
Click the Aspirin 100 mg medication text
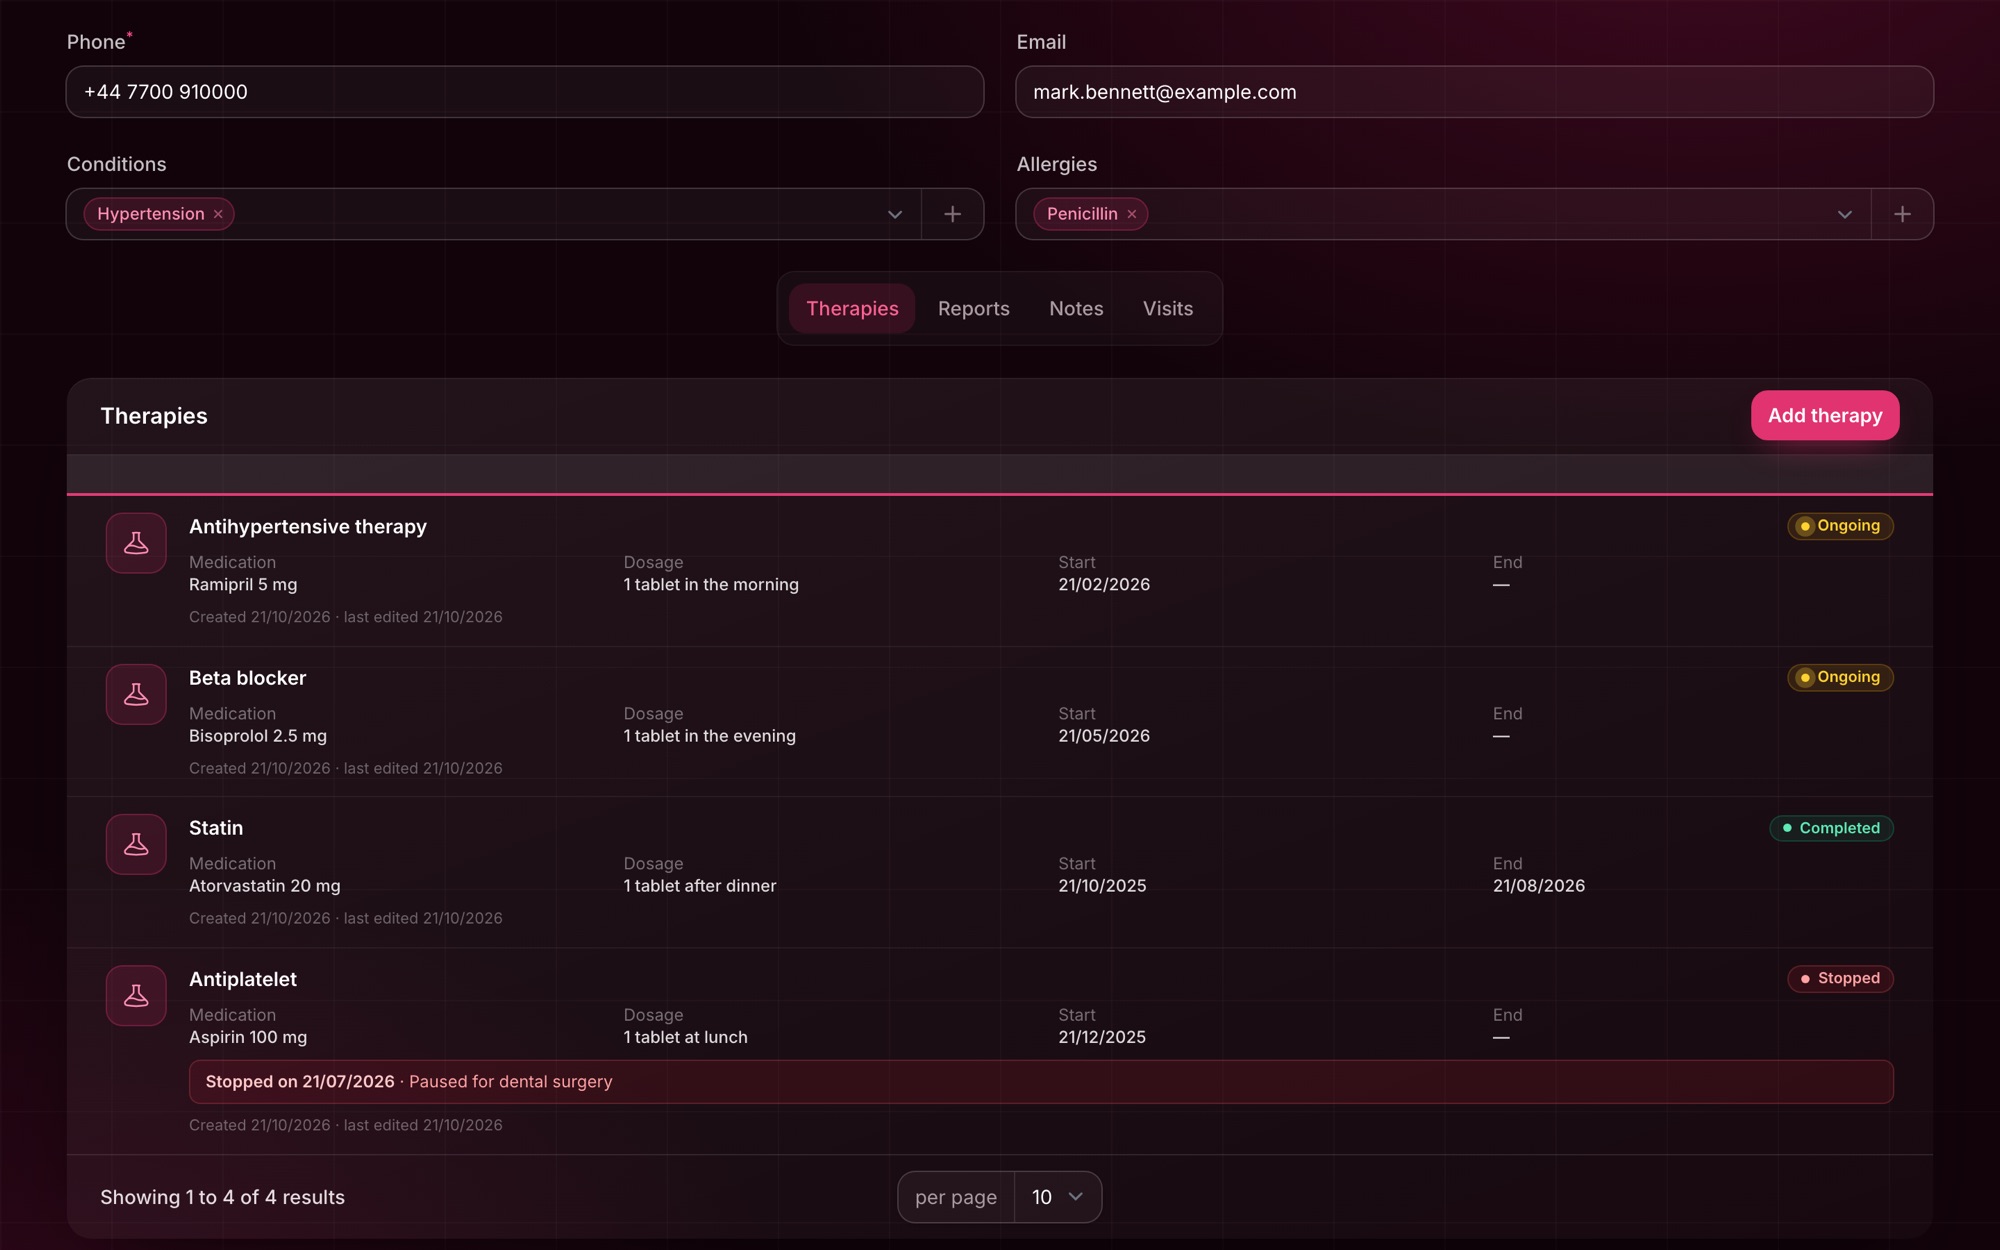tap(248, 1037)
